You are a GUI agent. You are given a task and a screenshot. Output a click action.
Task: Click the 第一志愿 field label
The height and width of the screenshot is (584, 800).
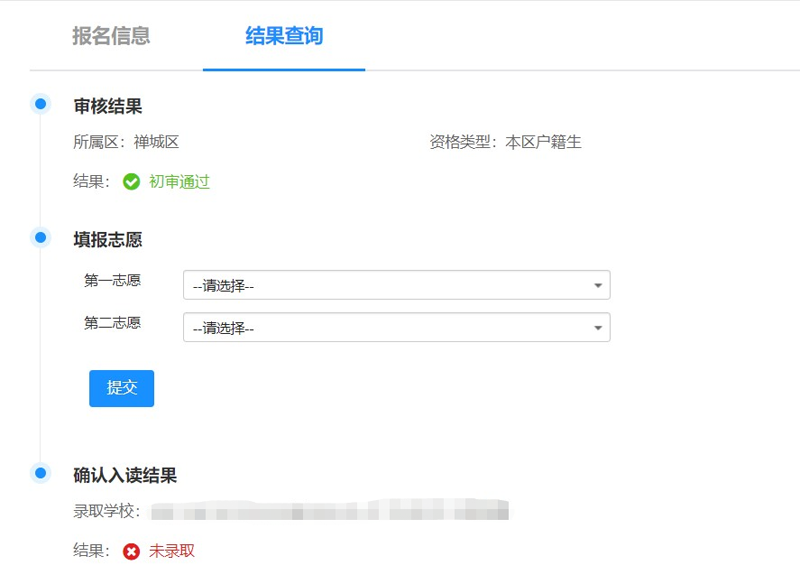(x=112, y=281)
